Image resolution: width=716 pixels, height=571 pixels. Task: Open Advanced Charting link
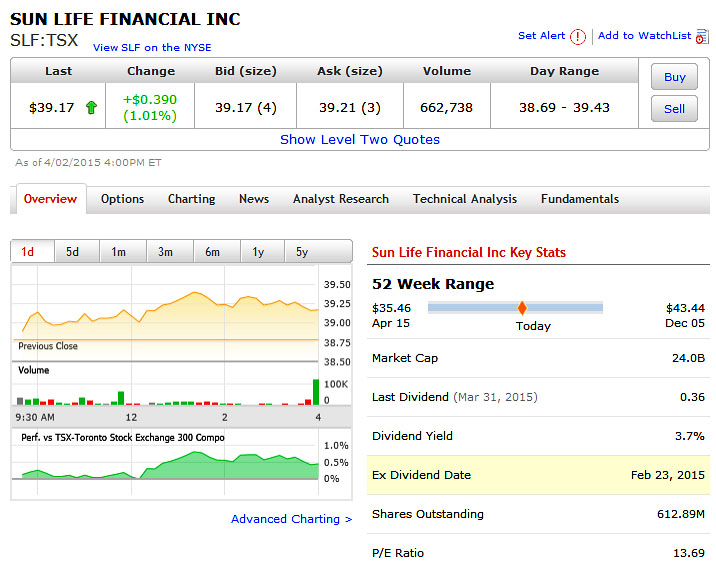(291, 519)
